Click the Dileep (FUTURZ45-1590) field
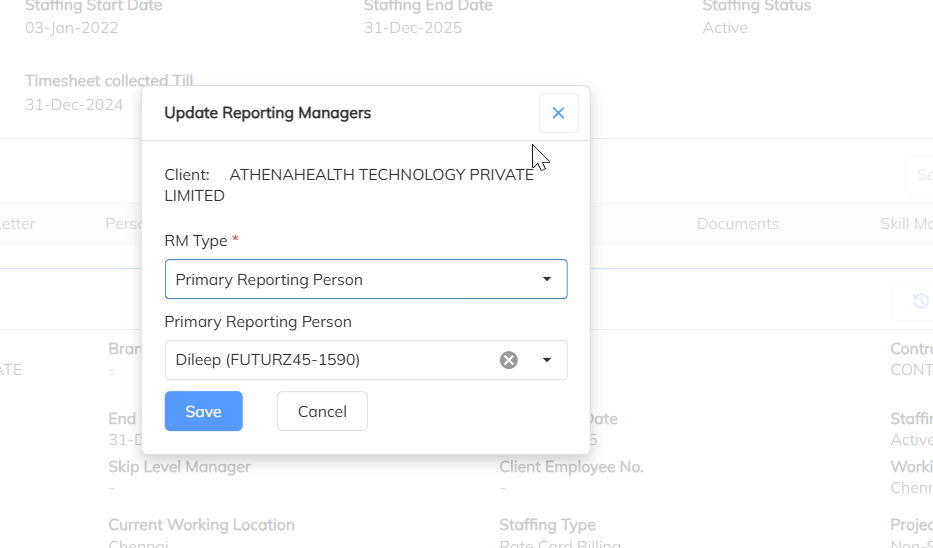 tap(366, 360)
